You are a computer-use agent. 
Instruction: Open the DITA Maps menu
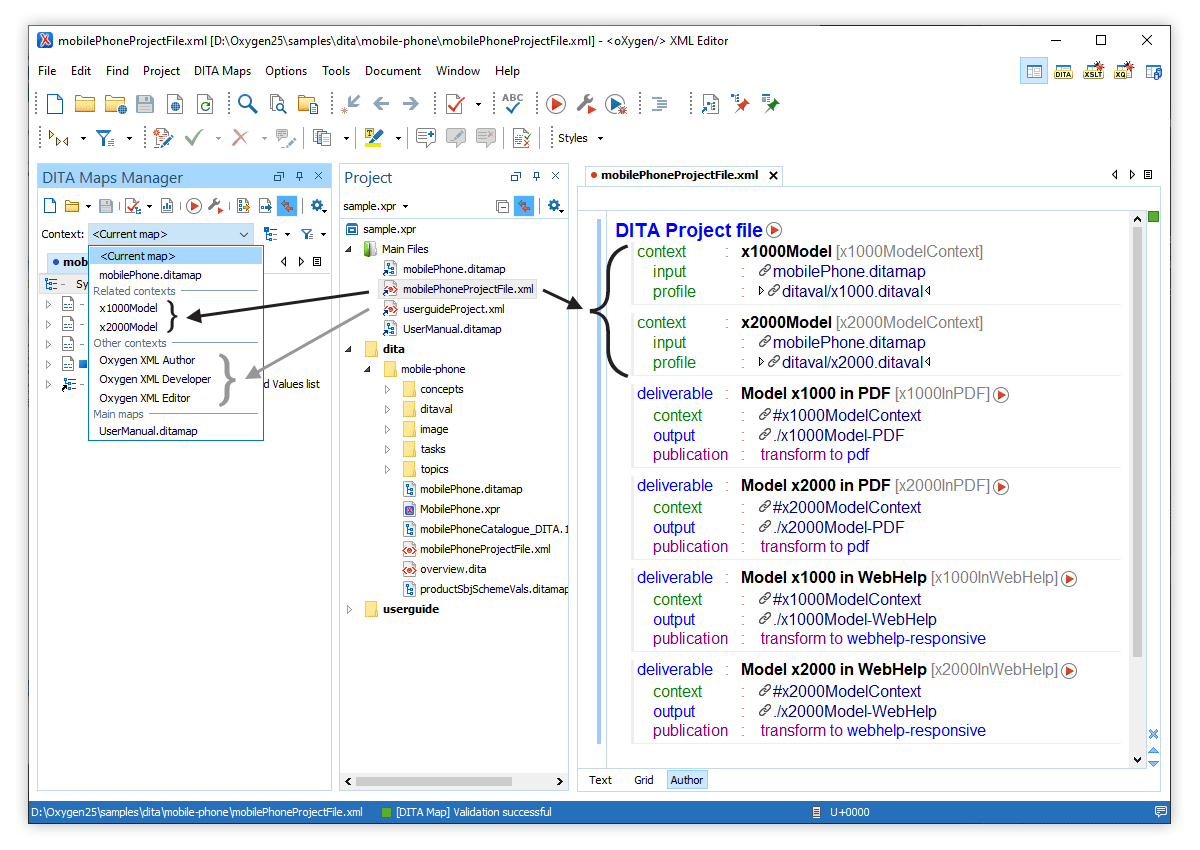click(222, 71)
